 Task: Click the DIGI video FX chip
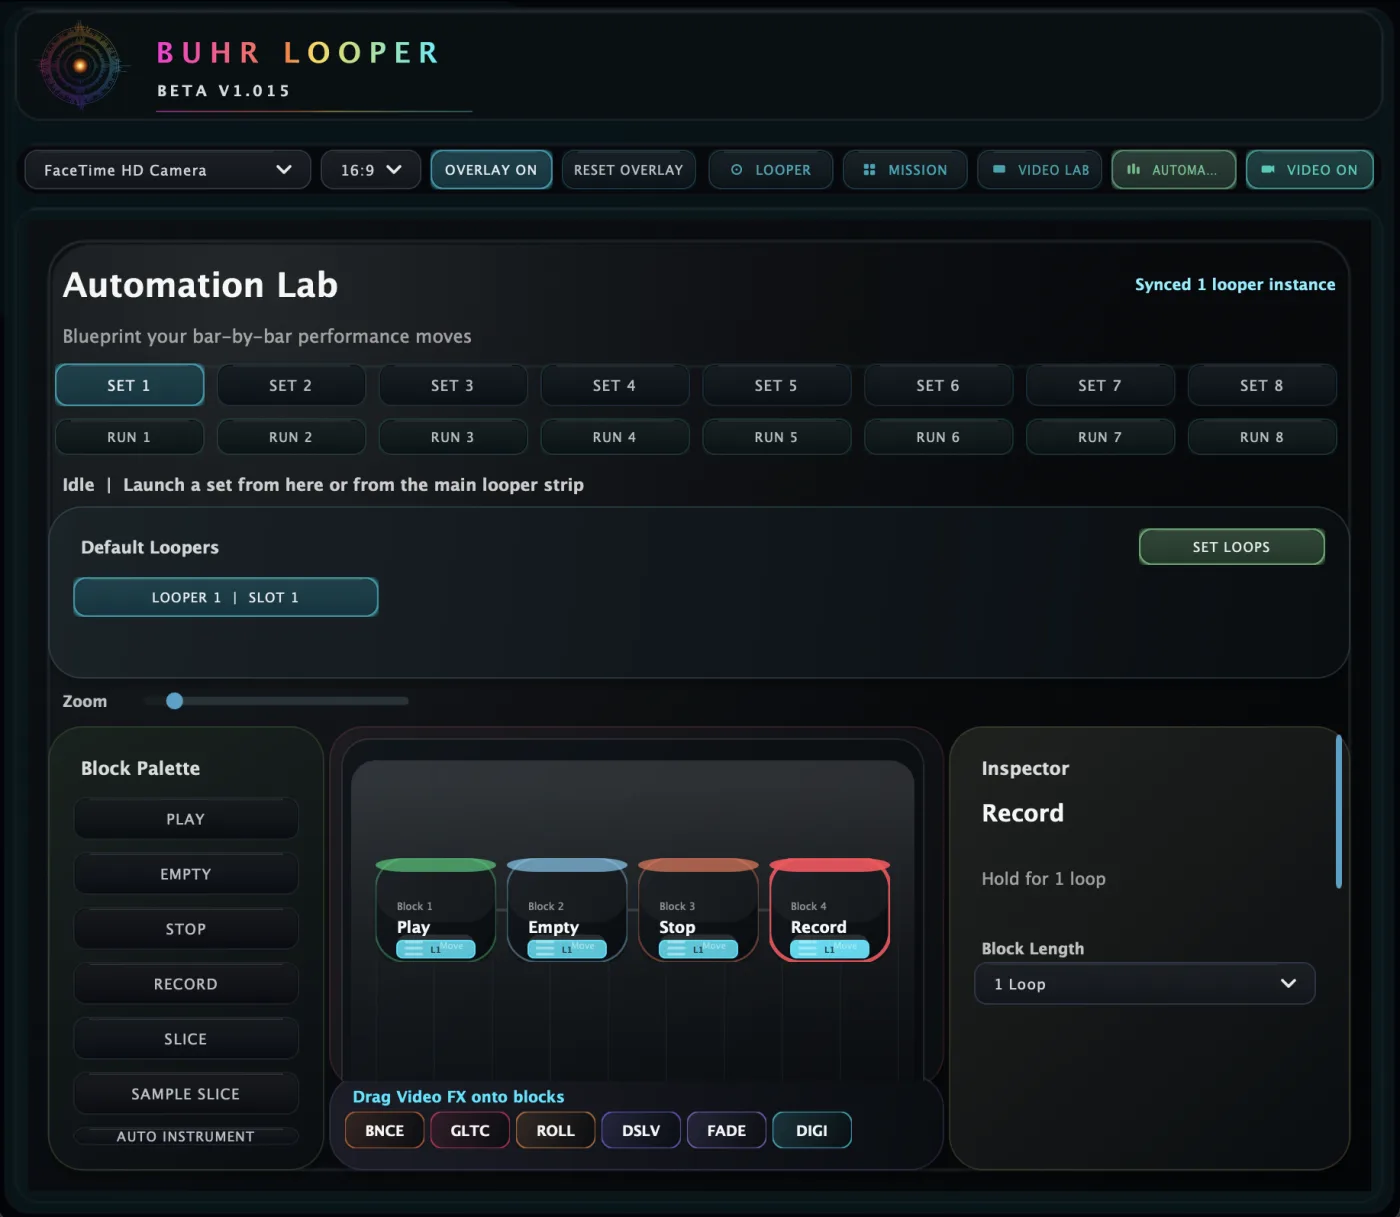(x=812, y=1130)
